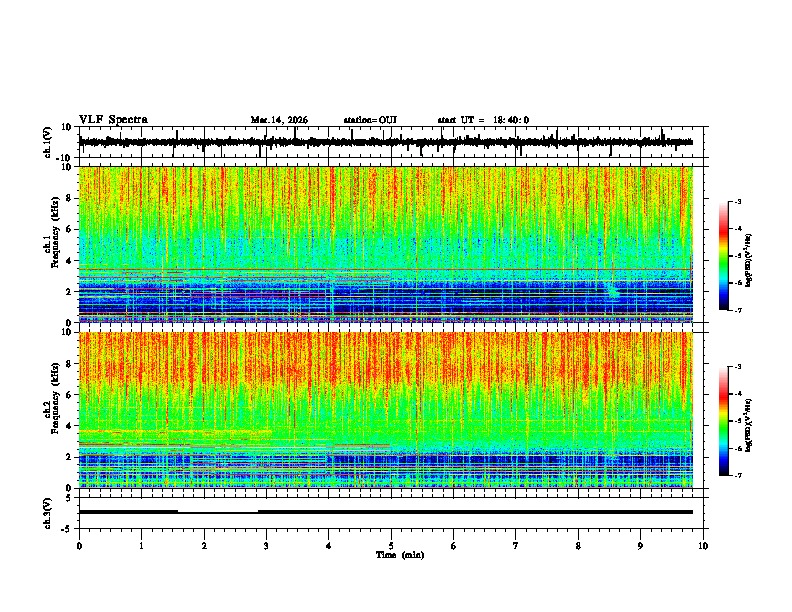Click time axis tick label '3'
792x612 pixels.
(266, 546)
